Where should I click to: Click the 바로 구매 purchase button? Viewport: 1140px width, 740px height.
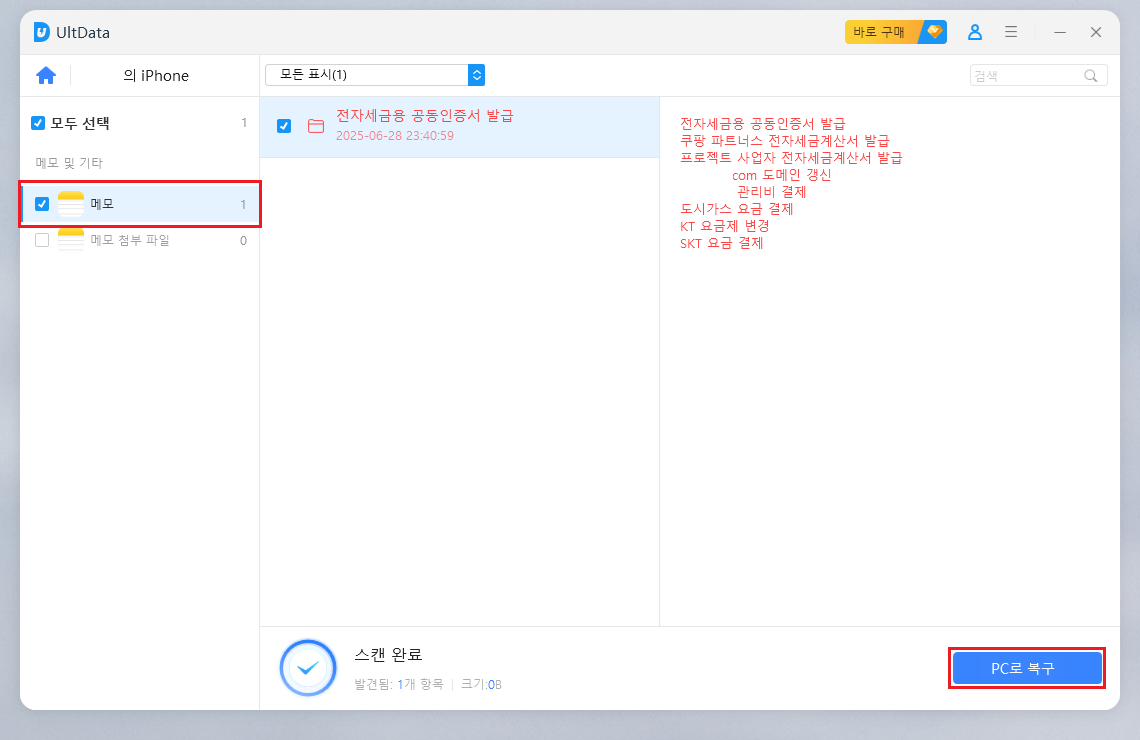(880, 31)
